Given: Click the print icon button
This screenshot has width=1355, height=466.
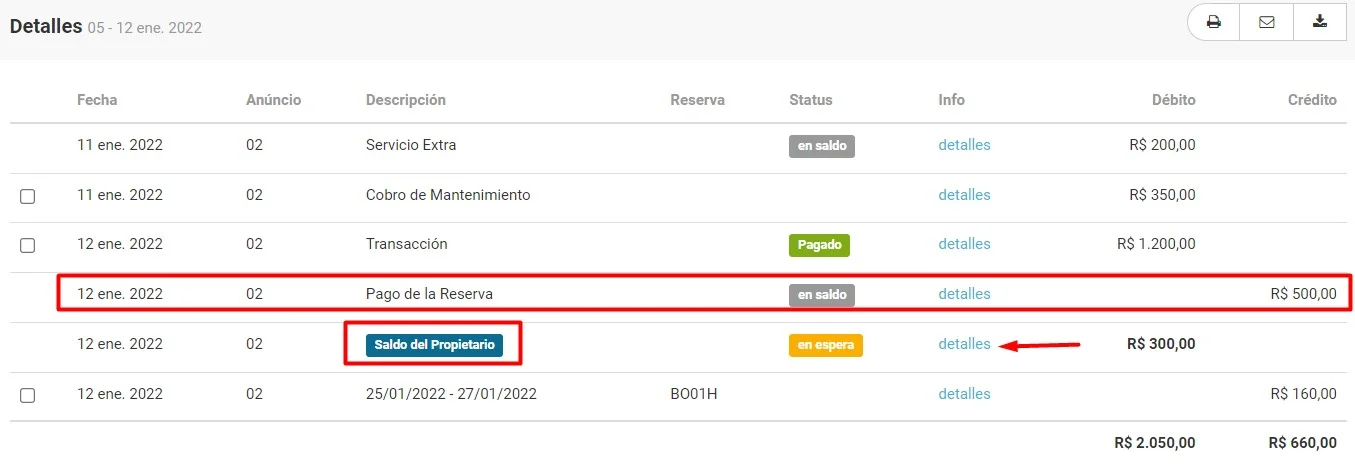Looking at the screenshot, I should pyautogui.click(x=1213, y=22).
